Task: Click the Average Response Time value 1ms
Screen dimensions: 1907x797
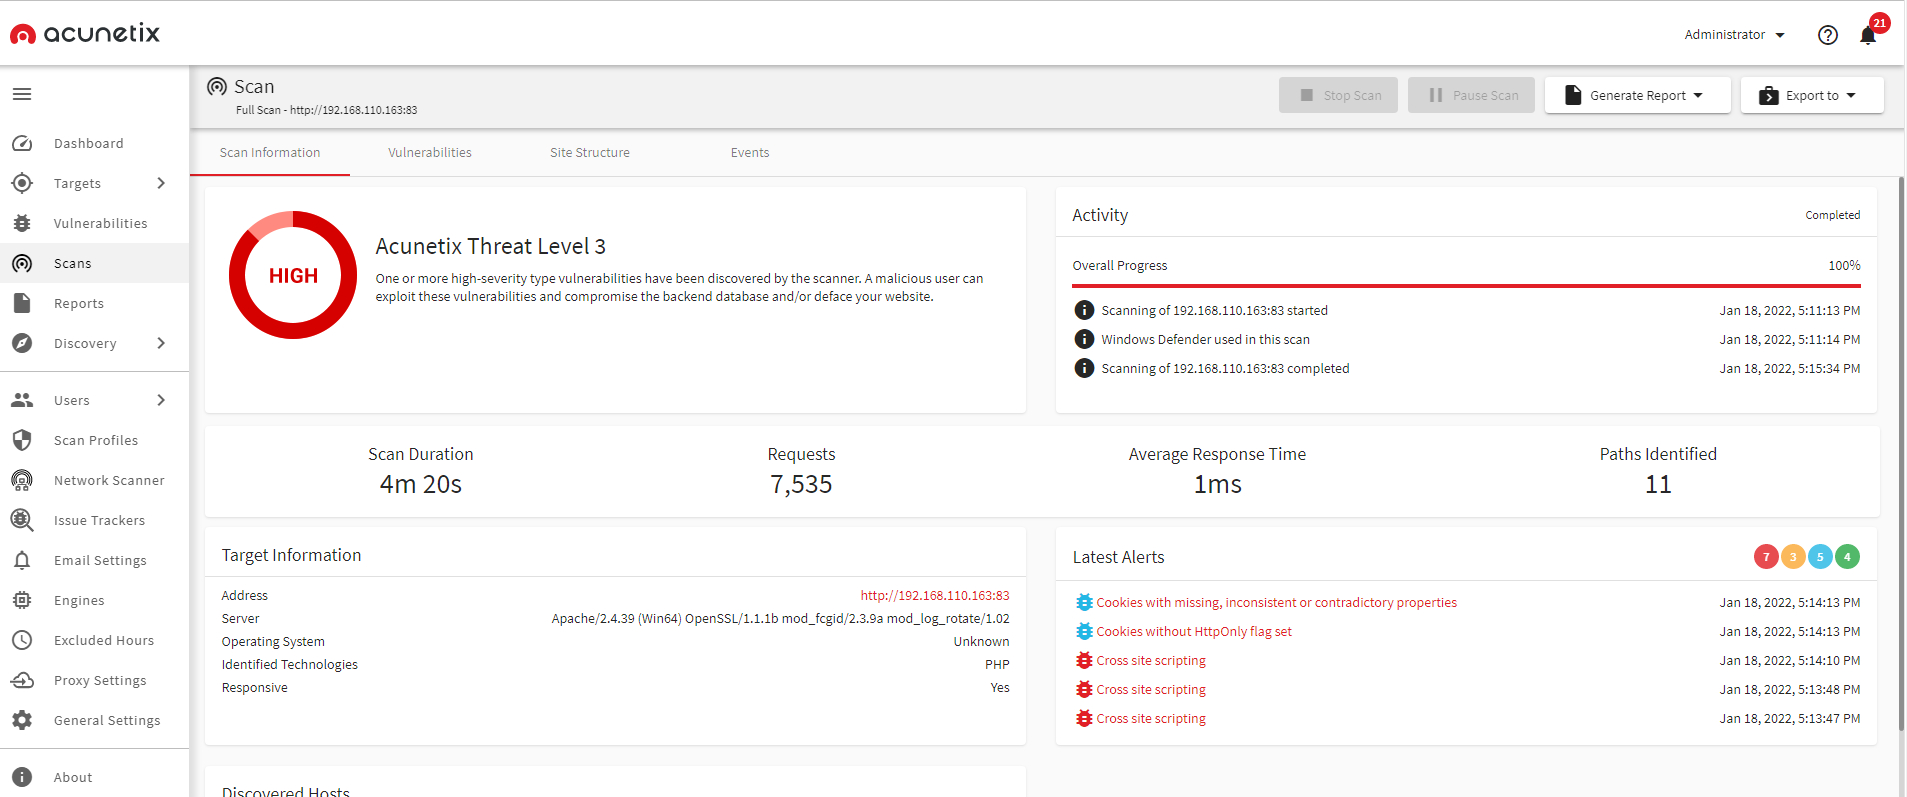Action: click(x=1217, y=484)
